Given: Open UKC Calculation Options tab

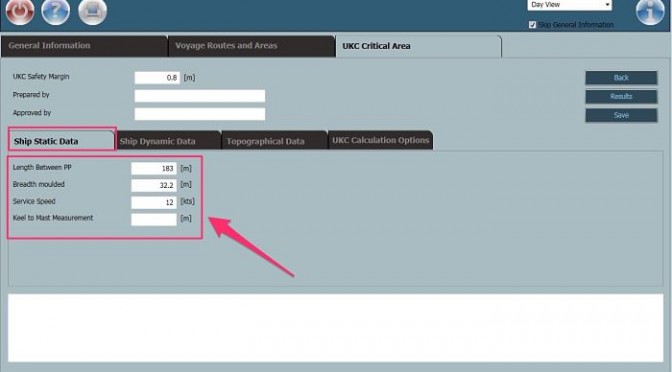Looking at the screenshot, I should click(x=380, y=140).
